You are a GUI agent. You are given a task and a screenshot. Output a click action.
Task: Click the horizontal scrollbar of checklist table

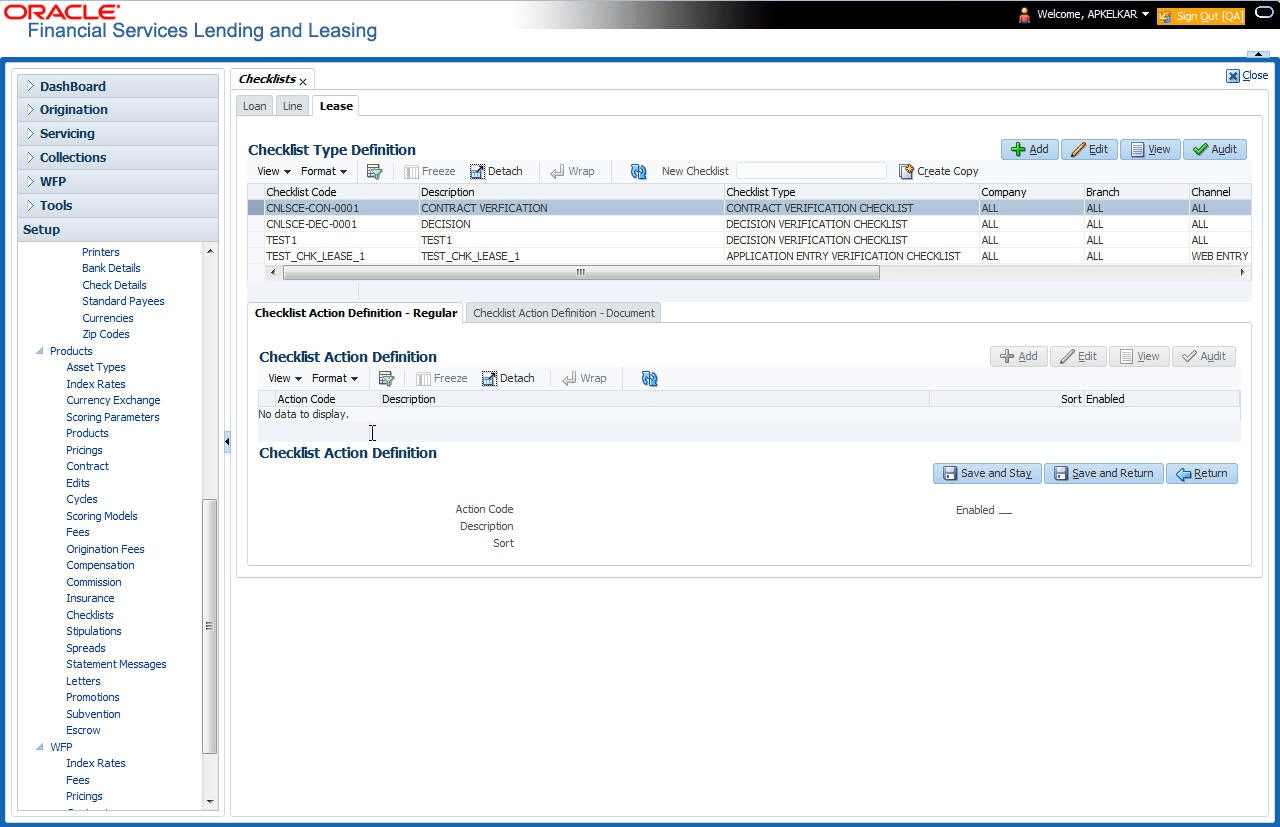click(581, 272)
